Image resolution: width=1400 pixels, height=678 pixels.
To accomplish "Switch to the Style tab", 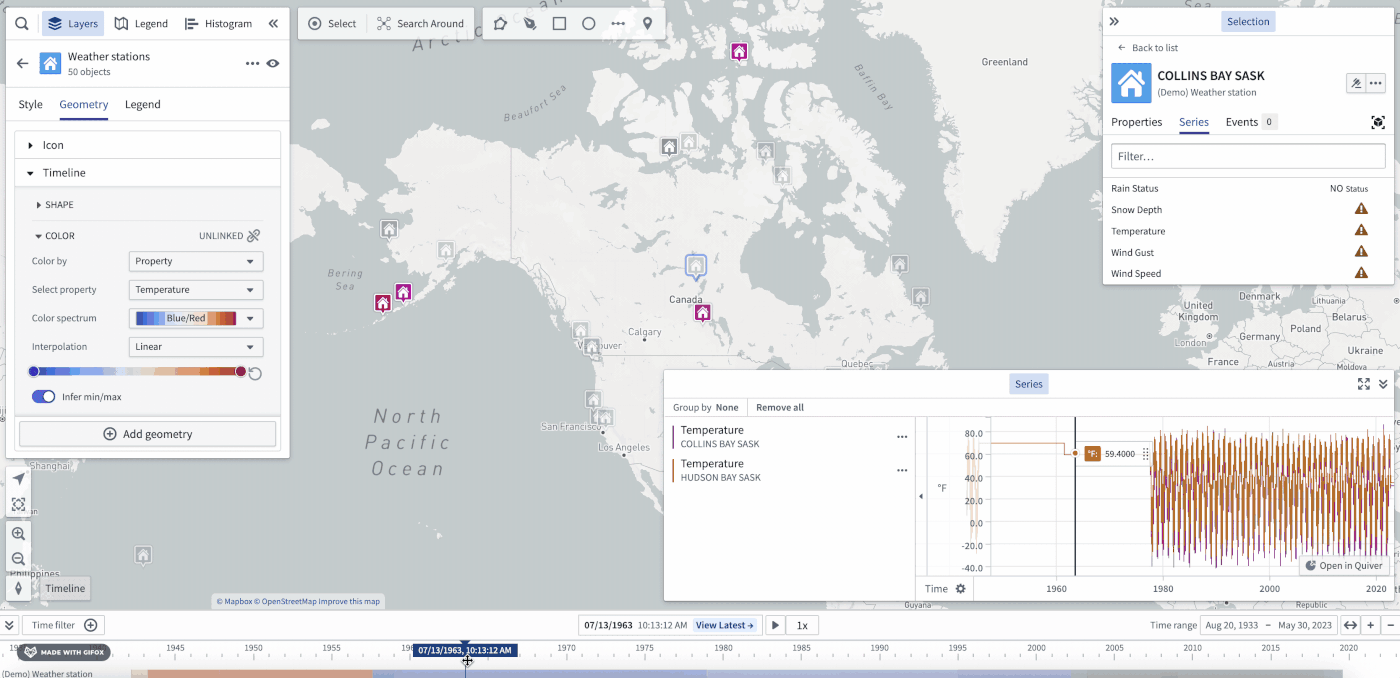I will coord(31,104).
